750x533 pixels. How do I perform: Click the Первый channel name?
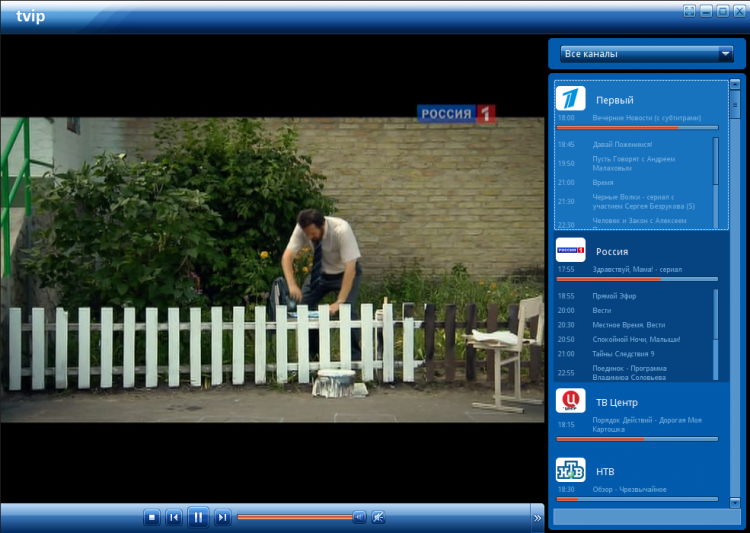615,100
